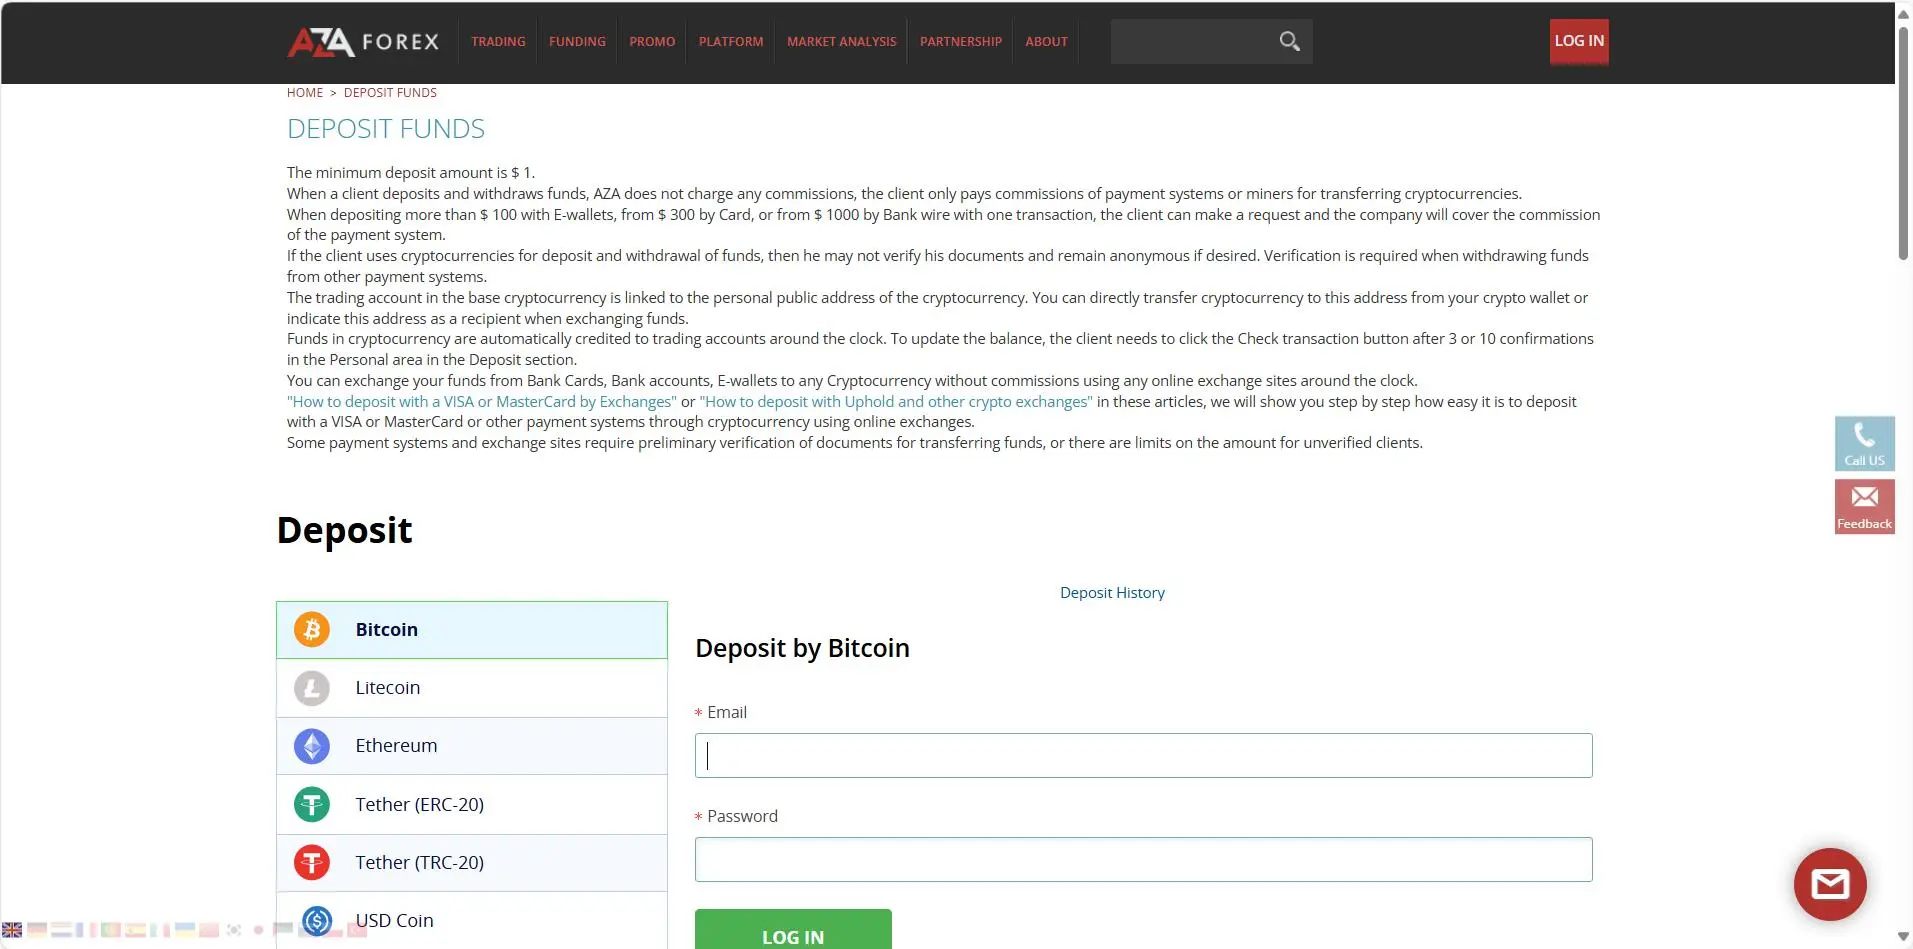Open the Funding menu

577,41
